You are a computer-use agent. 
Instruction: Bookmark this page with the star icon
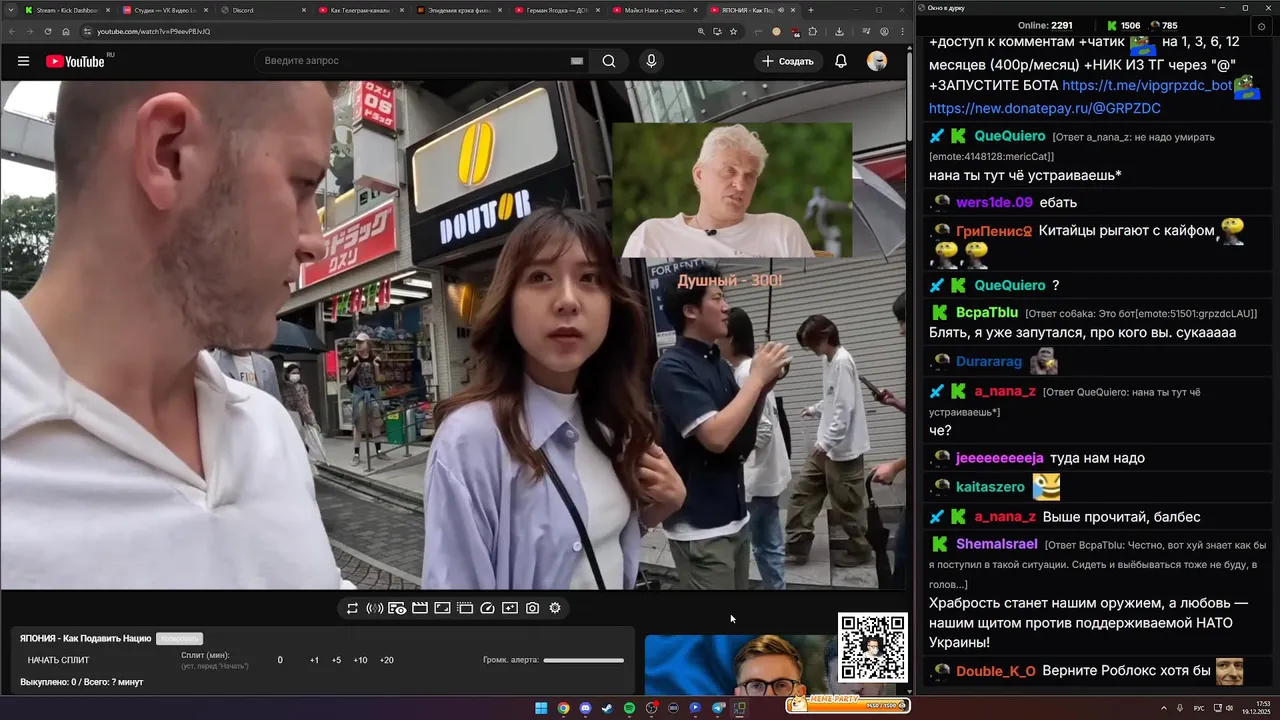[733, 31]
